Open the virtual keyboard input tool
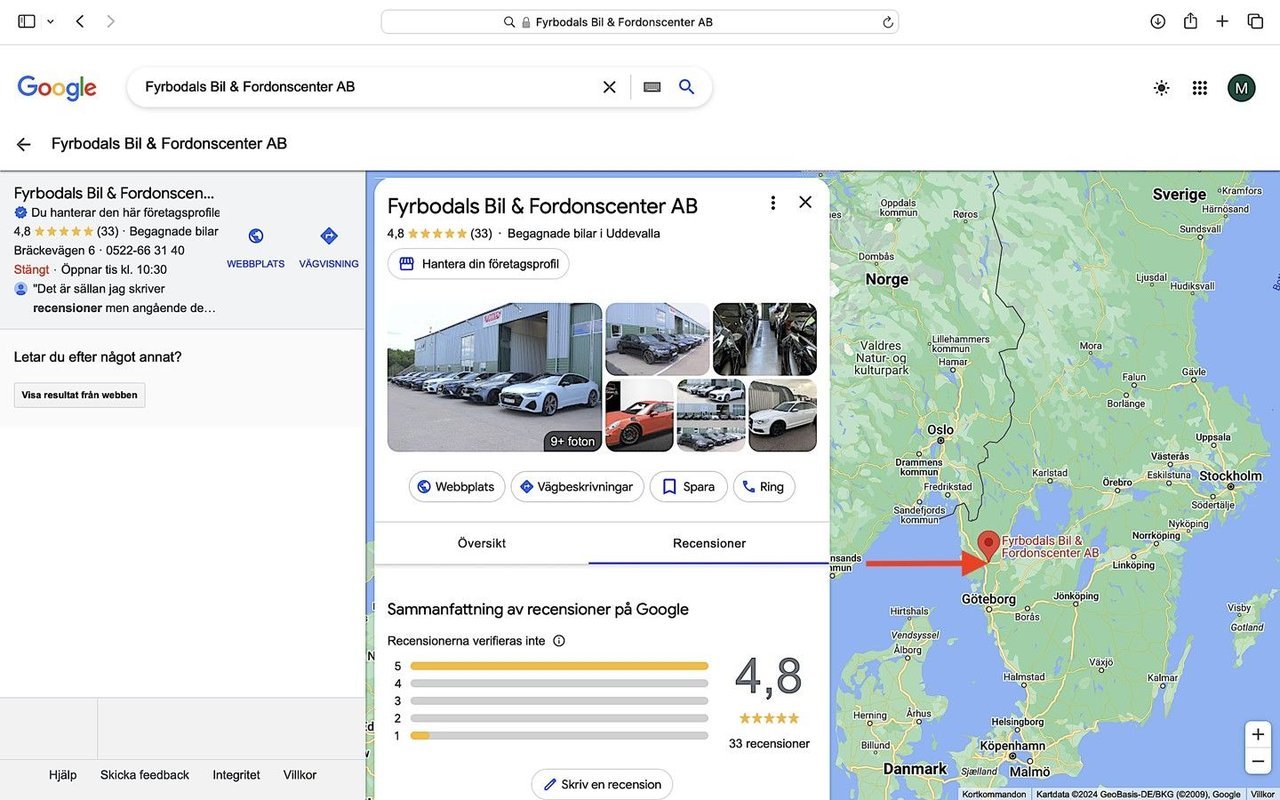Image resolution: width=1280 pixels, height=800 pixels. pos(652,87)
